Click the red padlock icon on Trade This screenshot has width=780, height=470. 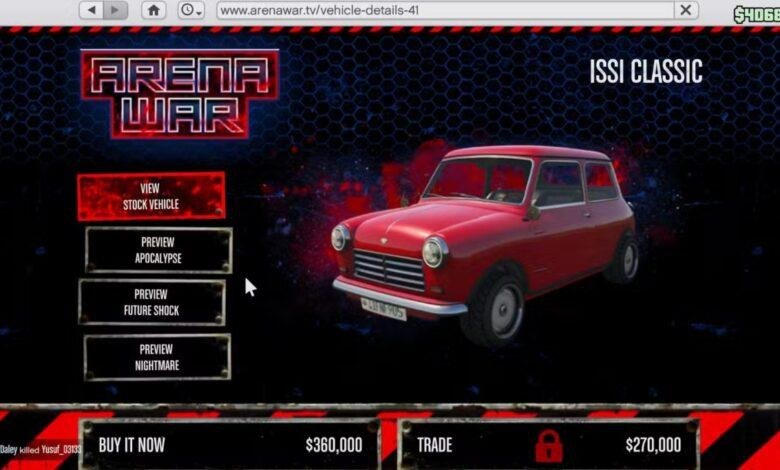click(549, 445)
